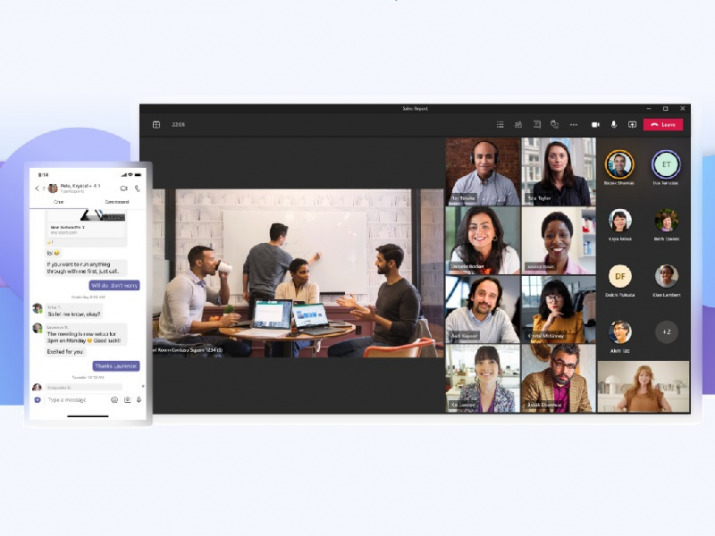Show the participants people icon
This screenshot has width=715, height=536.
518,125
